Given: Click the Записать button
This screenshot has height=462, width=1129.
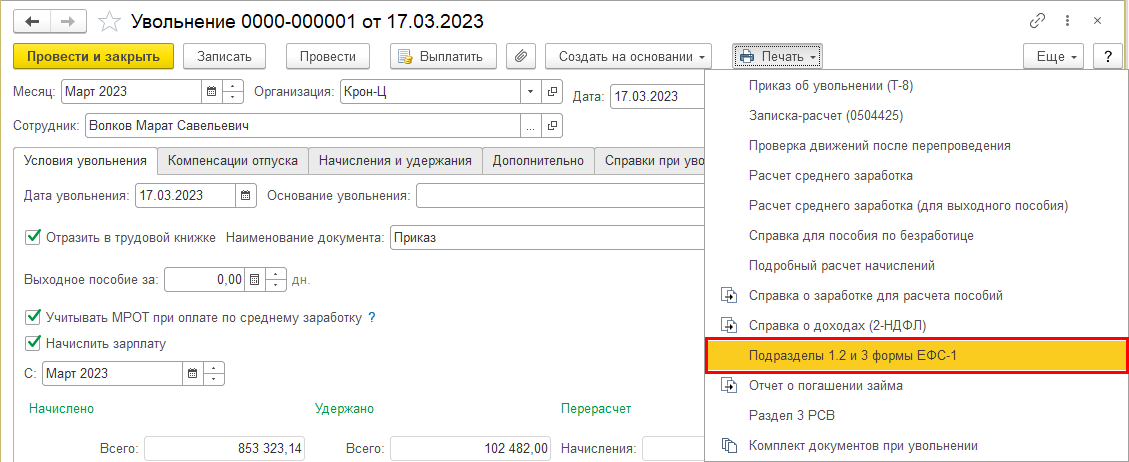Looking at the screenshot, I should click(x=225, y=56).
